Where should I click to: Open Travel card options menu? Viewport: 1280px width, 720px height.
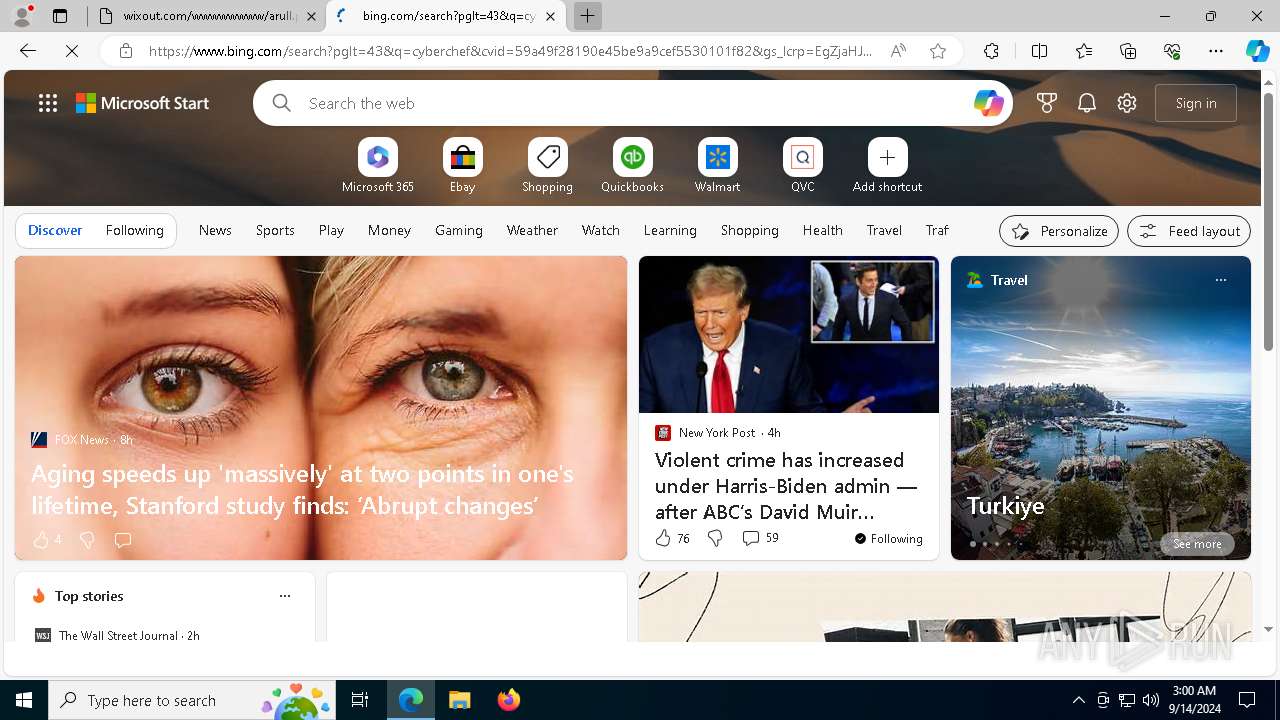coord(1220,280)
